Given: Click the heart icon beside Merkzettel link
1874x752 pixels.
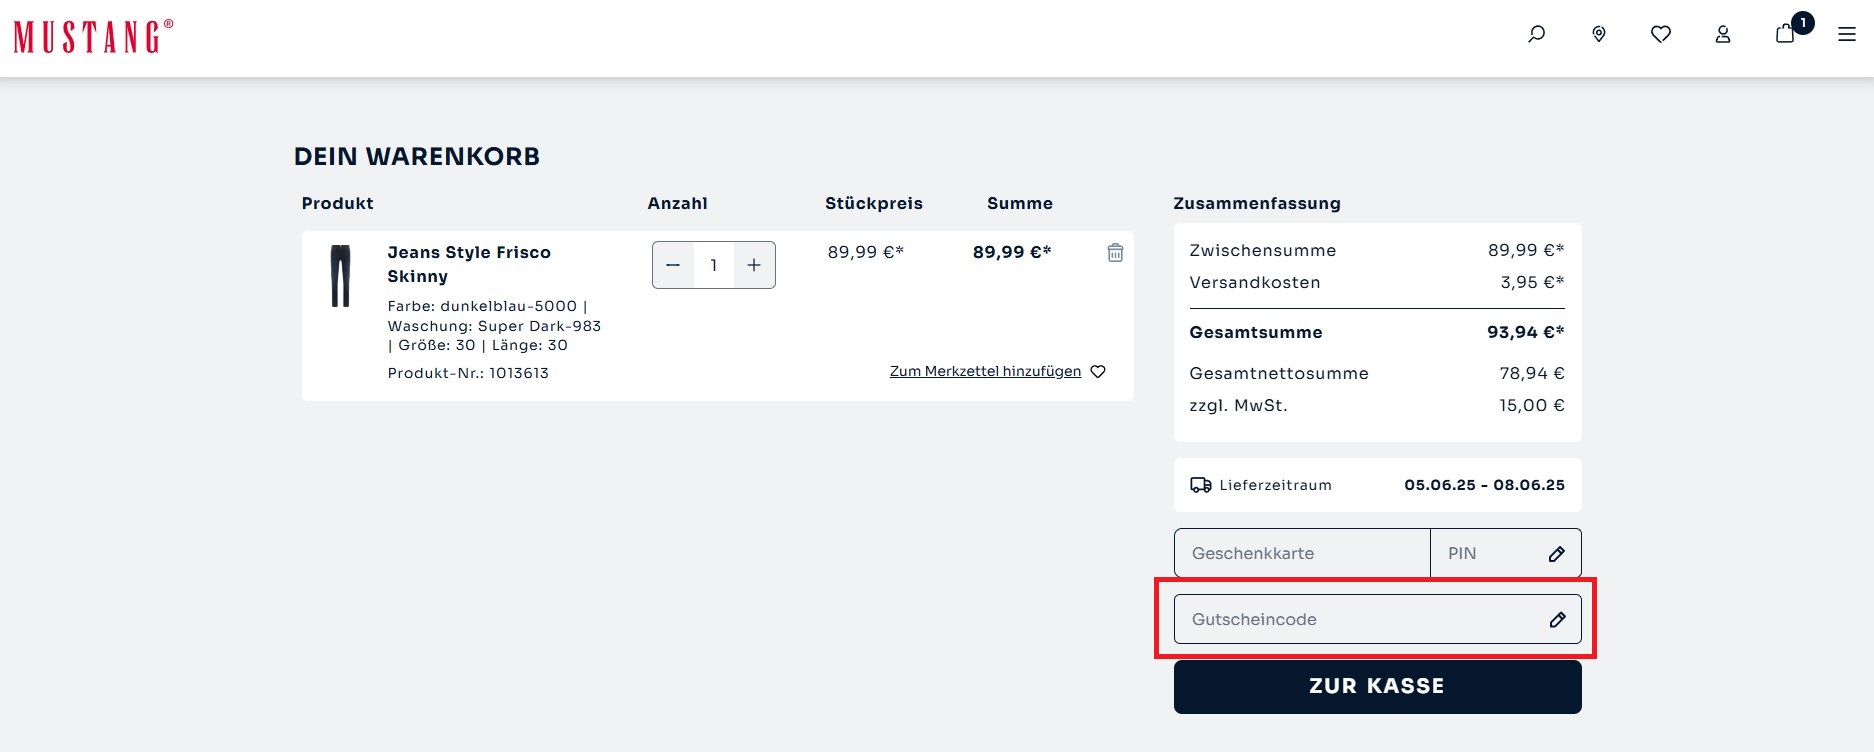Looking at the screenshot, I should coord(1098,371).
